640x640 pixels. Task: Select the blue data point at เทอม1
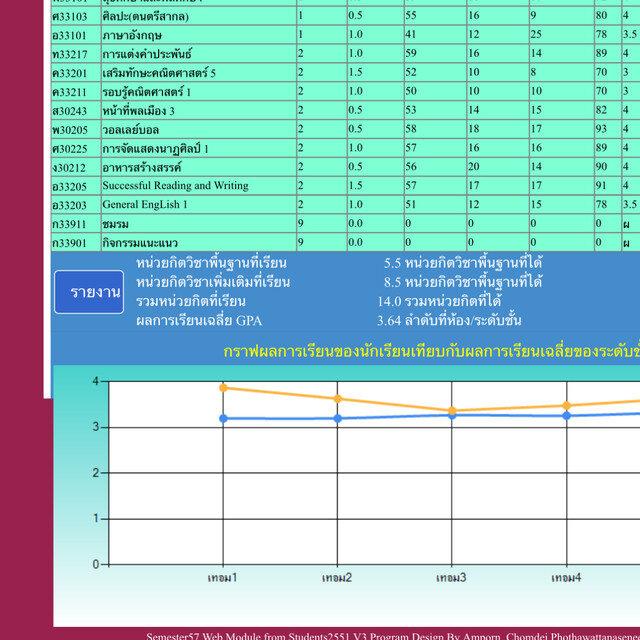[x=223, y=418]
